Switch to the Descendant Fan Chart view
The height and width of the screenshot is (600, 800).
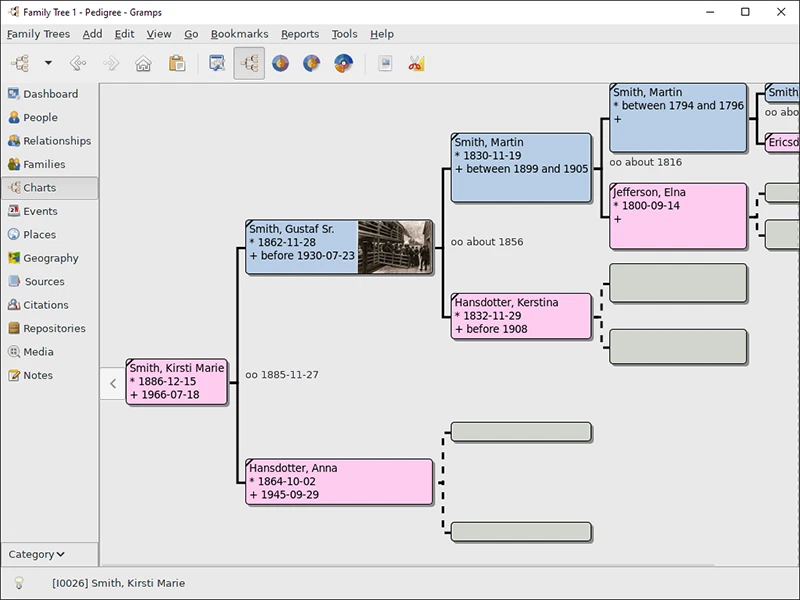pyautogui.click(x=312, y=63)
